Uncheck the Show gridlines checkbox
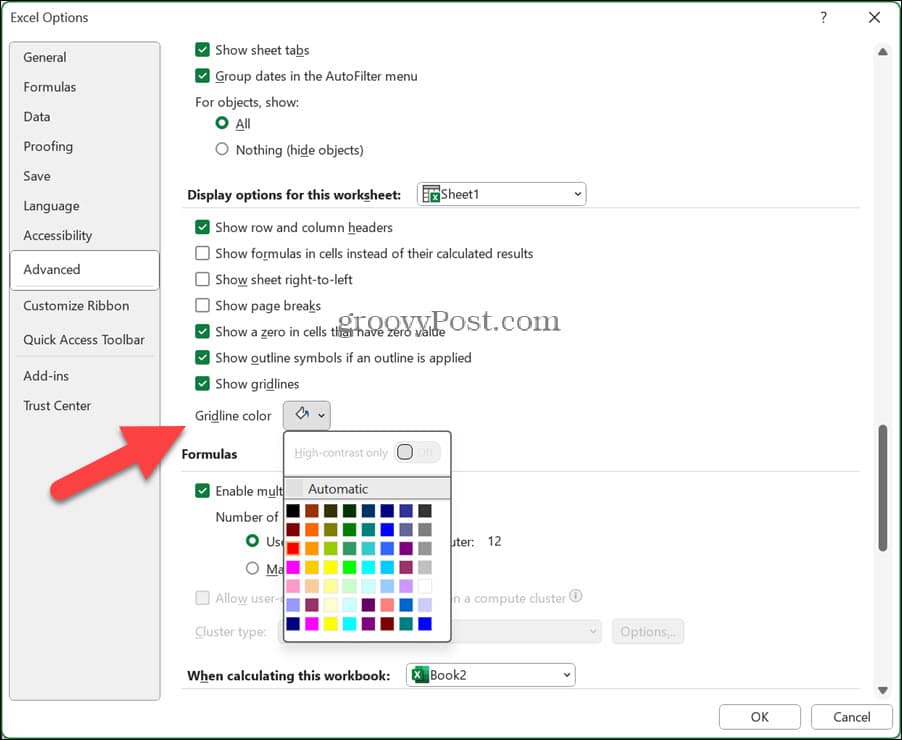902x740 pixels. [x=202, y=384]
